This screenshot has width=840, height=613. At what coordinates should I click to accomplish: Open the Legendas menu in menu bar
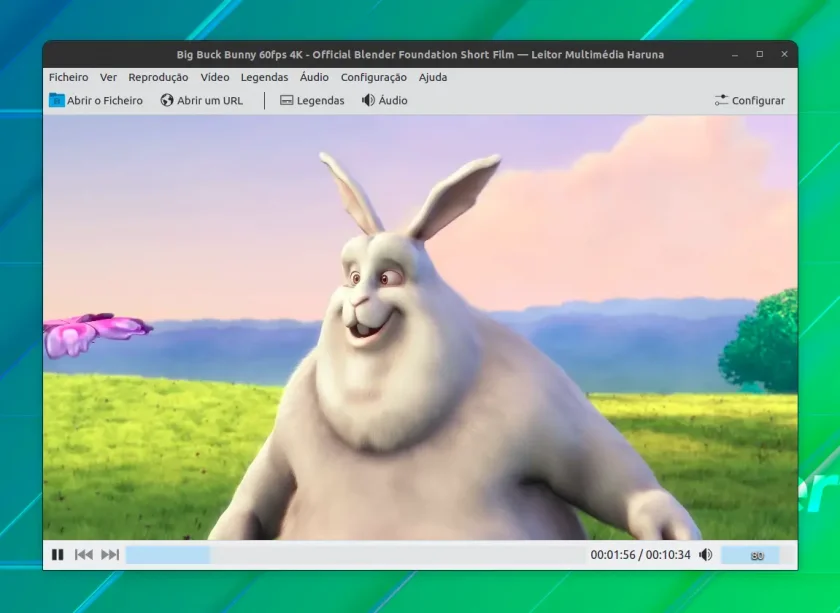point(264,77)
